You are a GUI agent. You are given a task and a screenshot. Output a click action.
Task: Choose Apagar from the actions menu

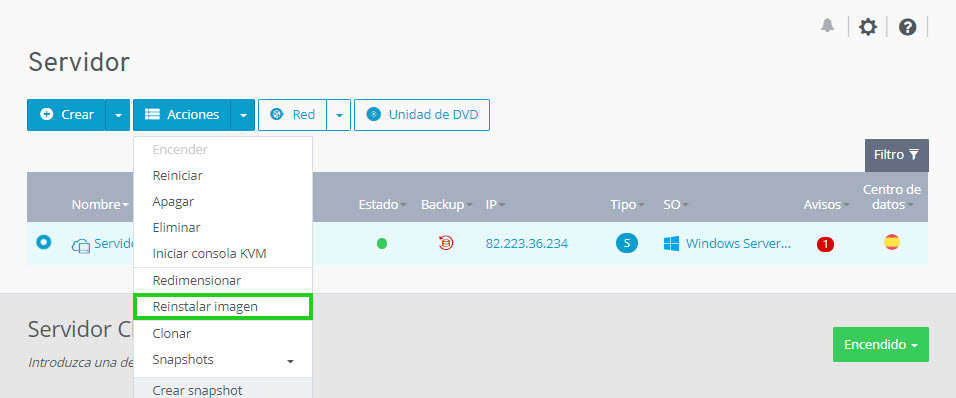[223, 202]
